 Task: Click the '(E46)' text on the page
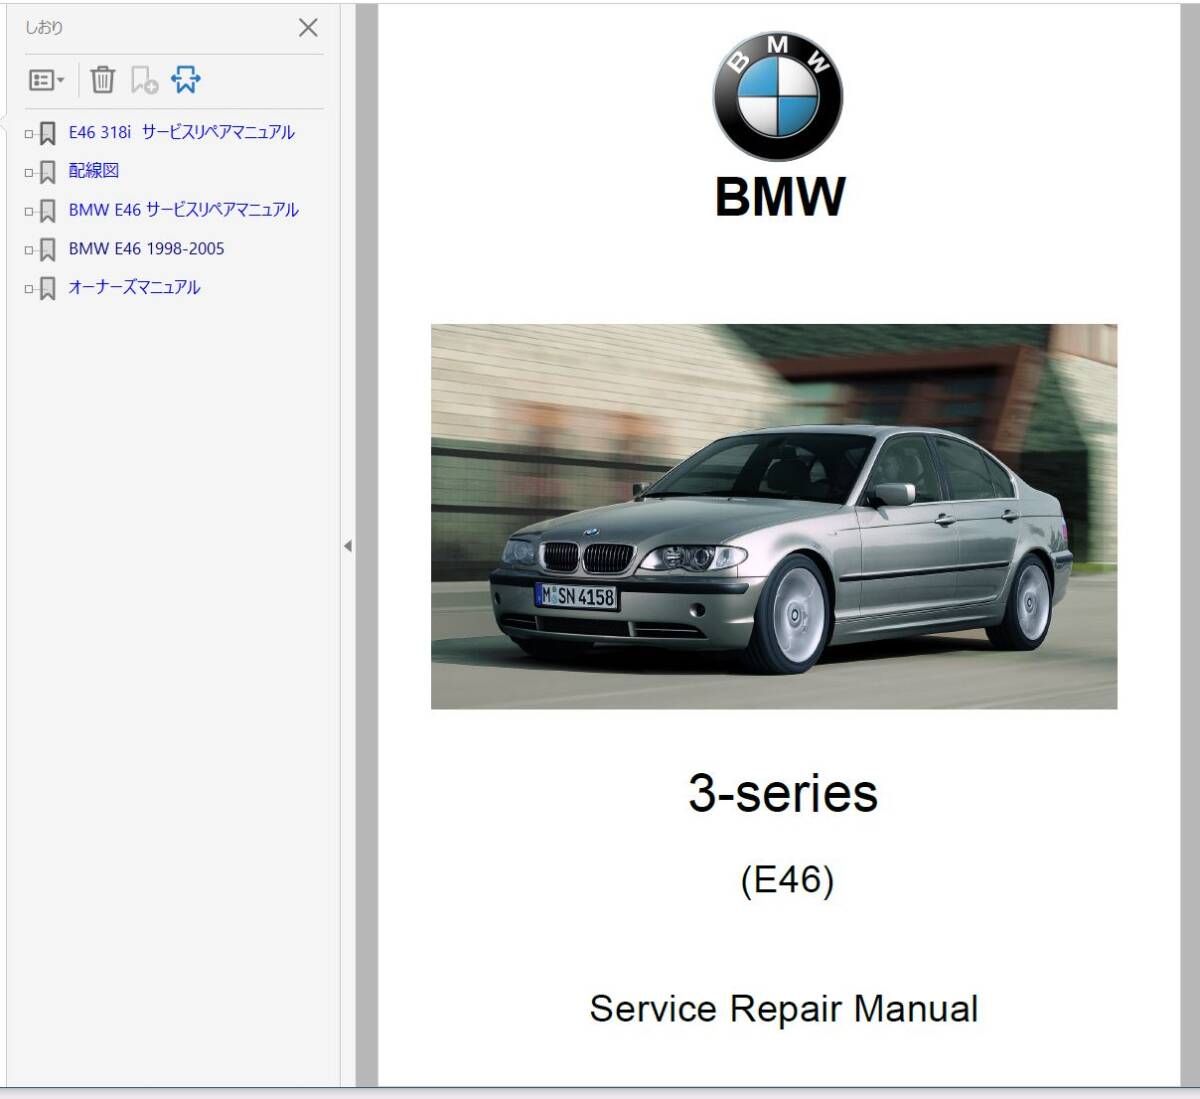pos(787,880)
